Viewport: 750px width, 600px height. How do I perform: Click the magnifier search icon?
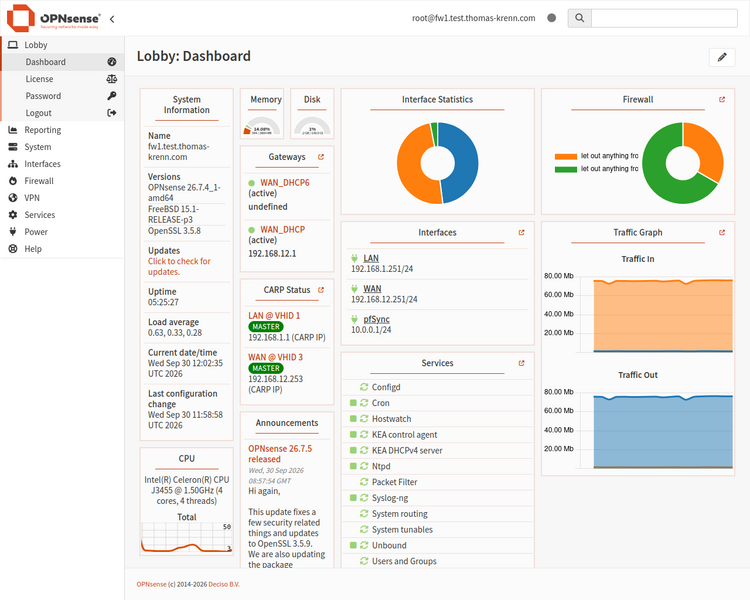click(579, 18)
